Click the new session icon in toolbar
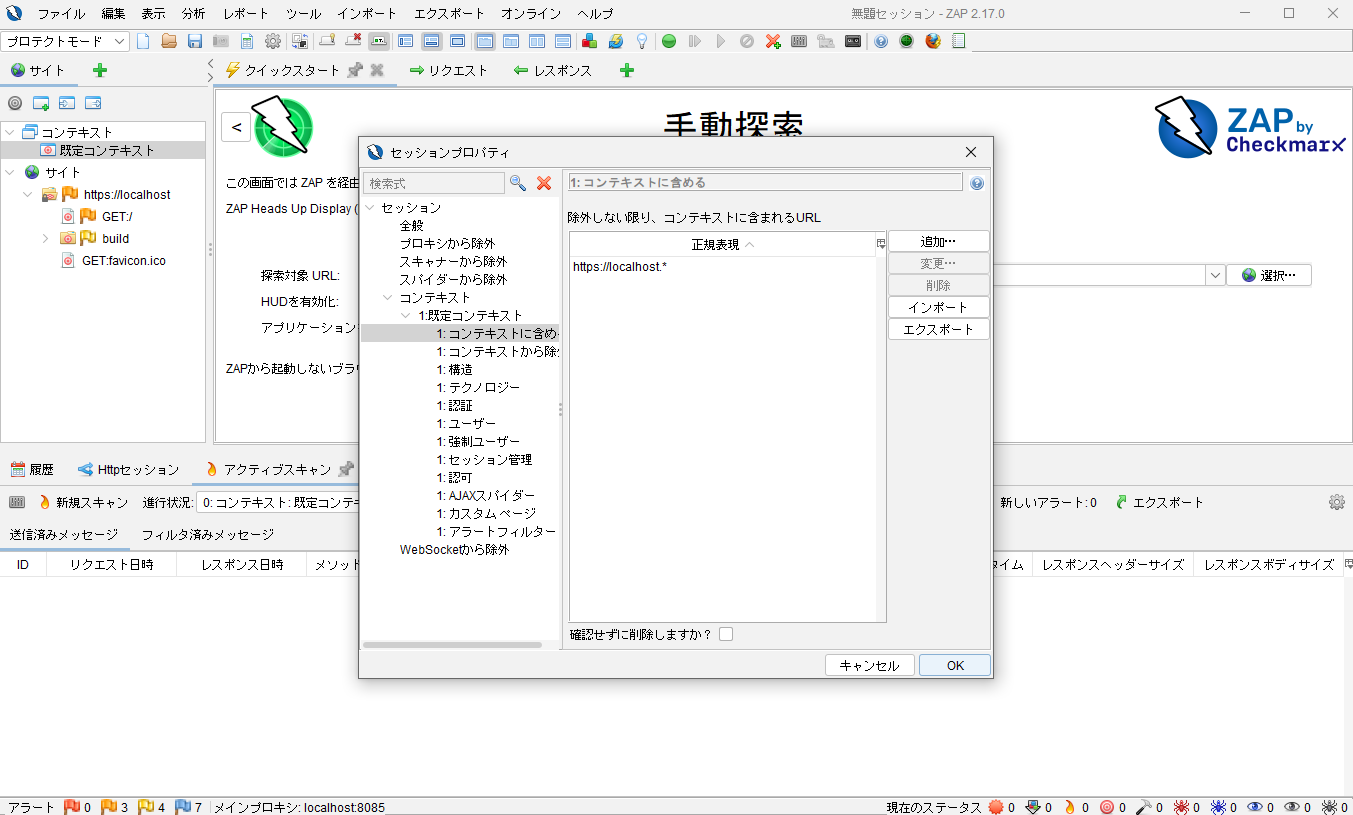 pos(143,41)
